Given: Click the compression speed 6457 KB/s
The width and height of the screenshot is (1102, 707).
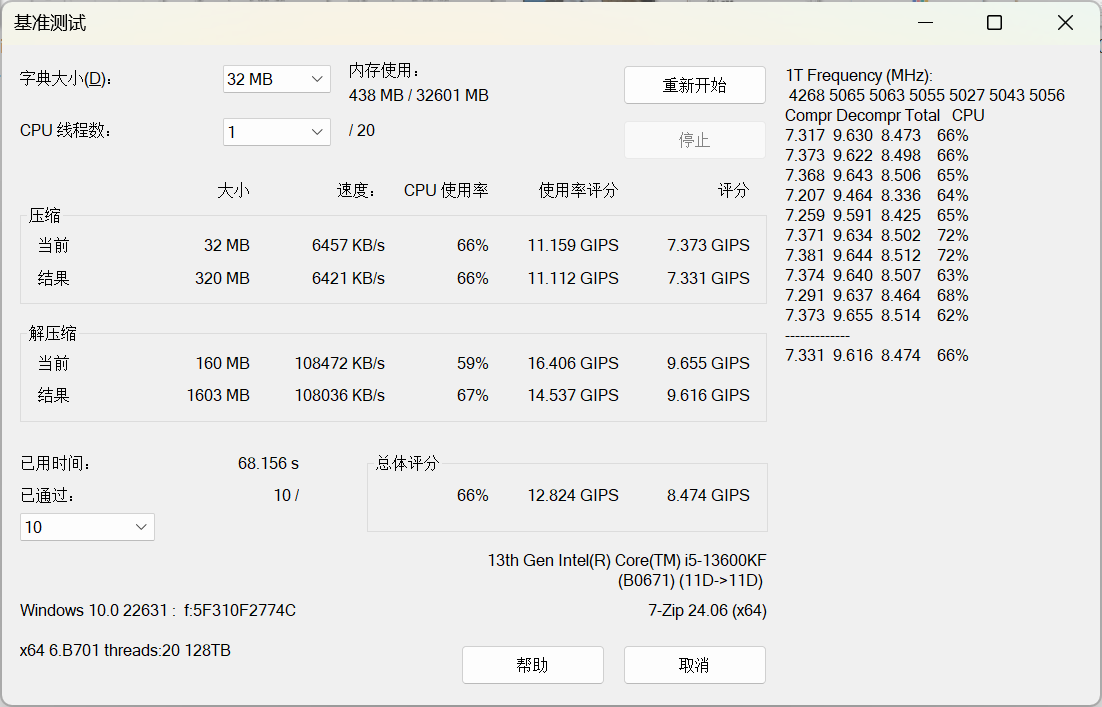Looking at the screenshot, I should coord(349,245).
